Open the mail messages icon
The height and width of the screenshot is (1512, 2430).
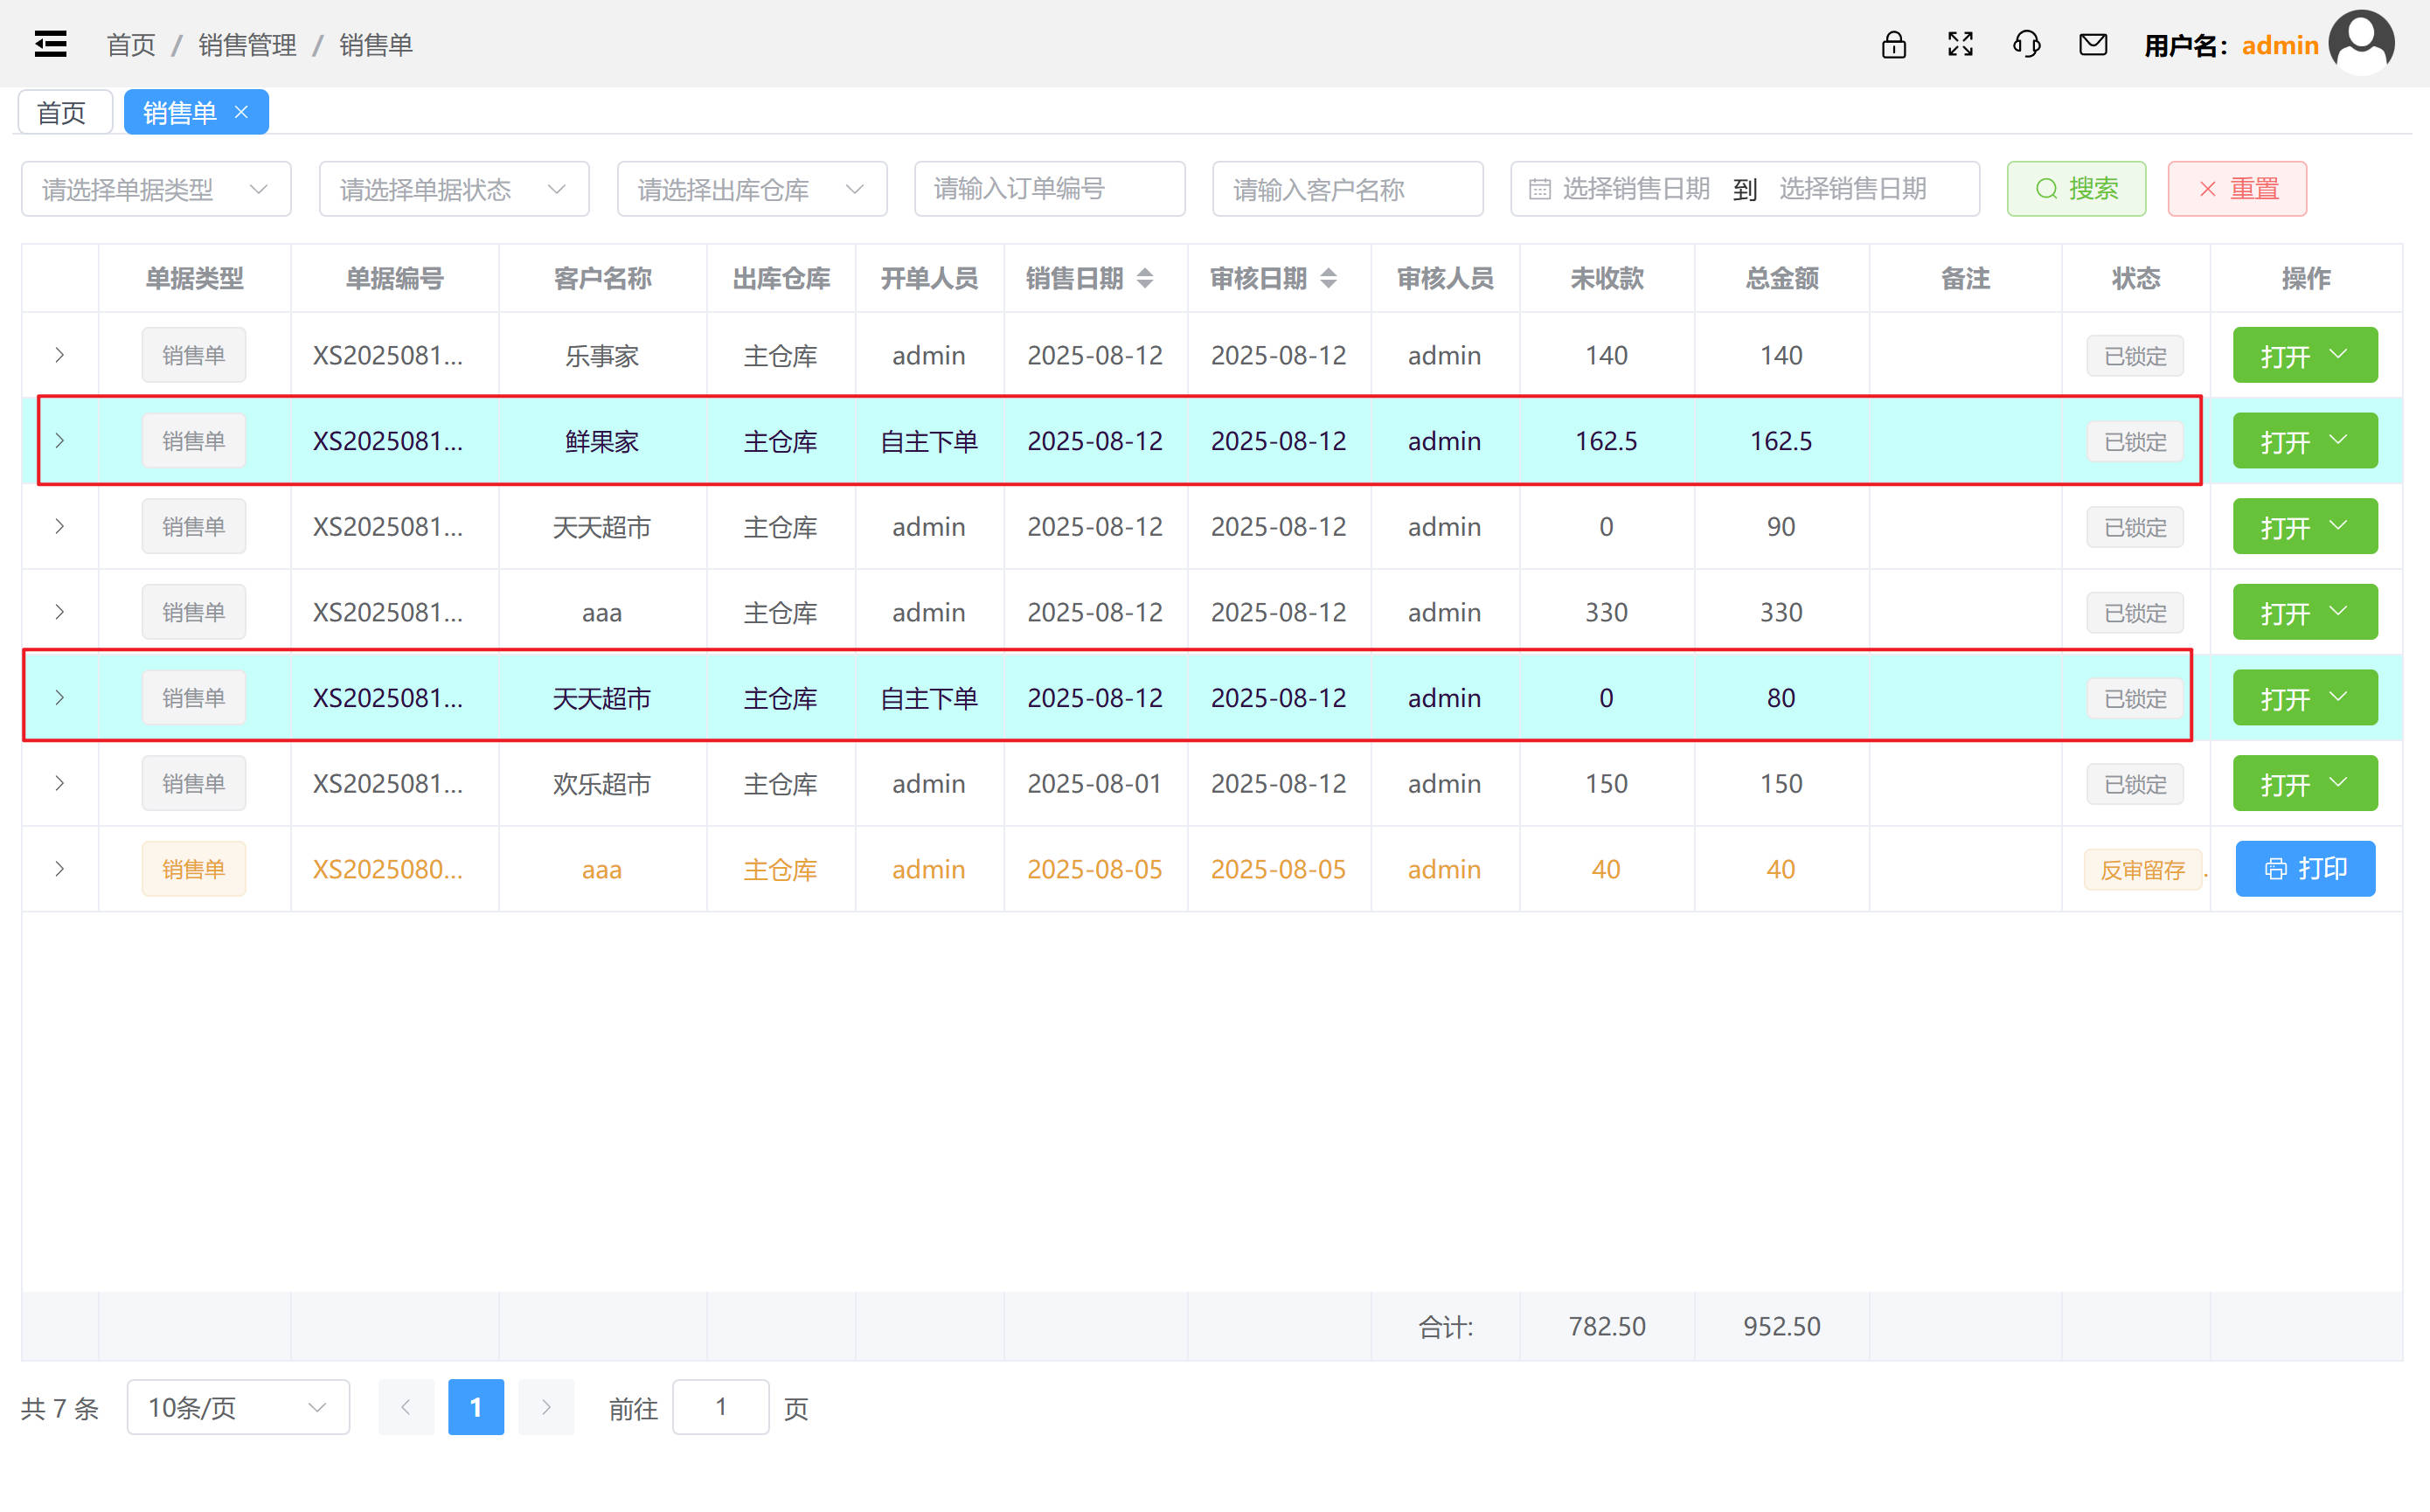pyautogui.click(x=2093, y=44)
